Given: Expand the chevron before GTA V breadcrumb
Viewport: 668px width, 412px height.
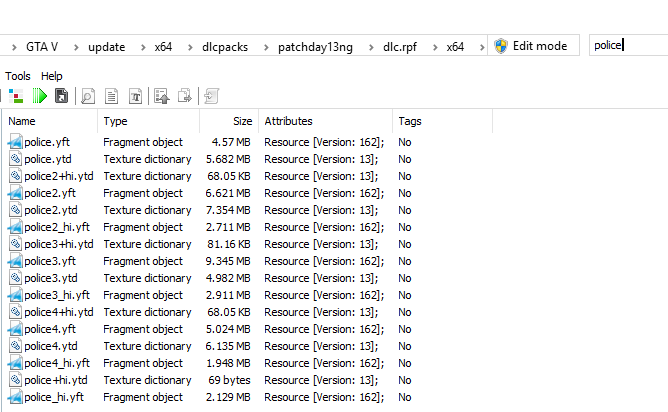Looking at the screenshot, I should point(14,47).
